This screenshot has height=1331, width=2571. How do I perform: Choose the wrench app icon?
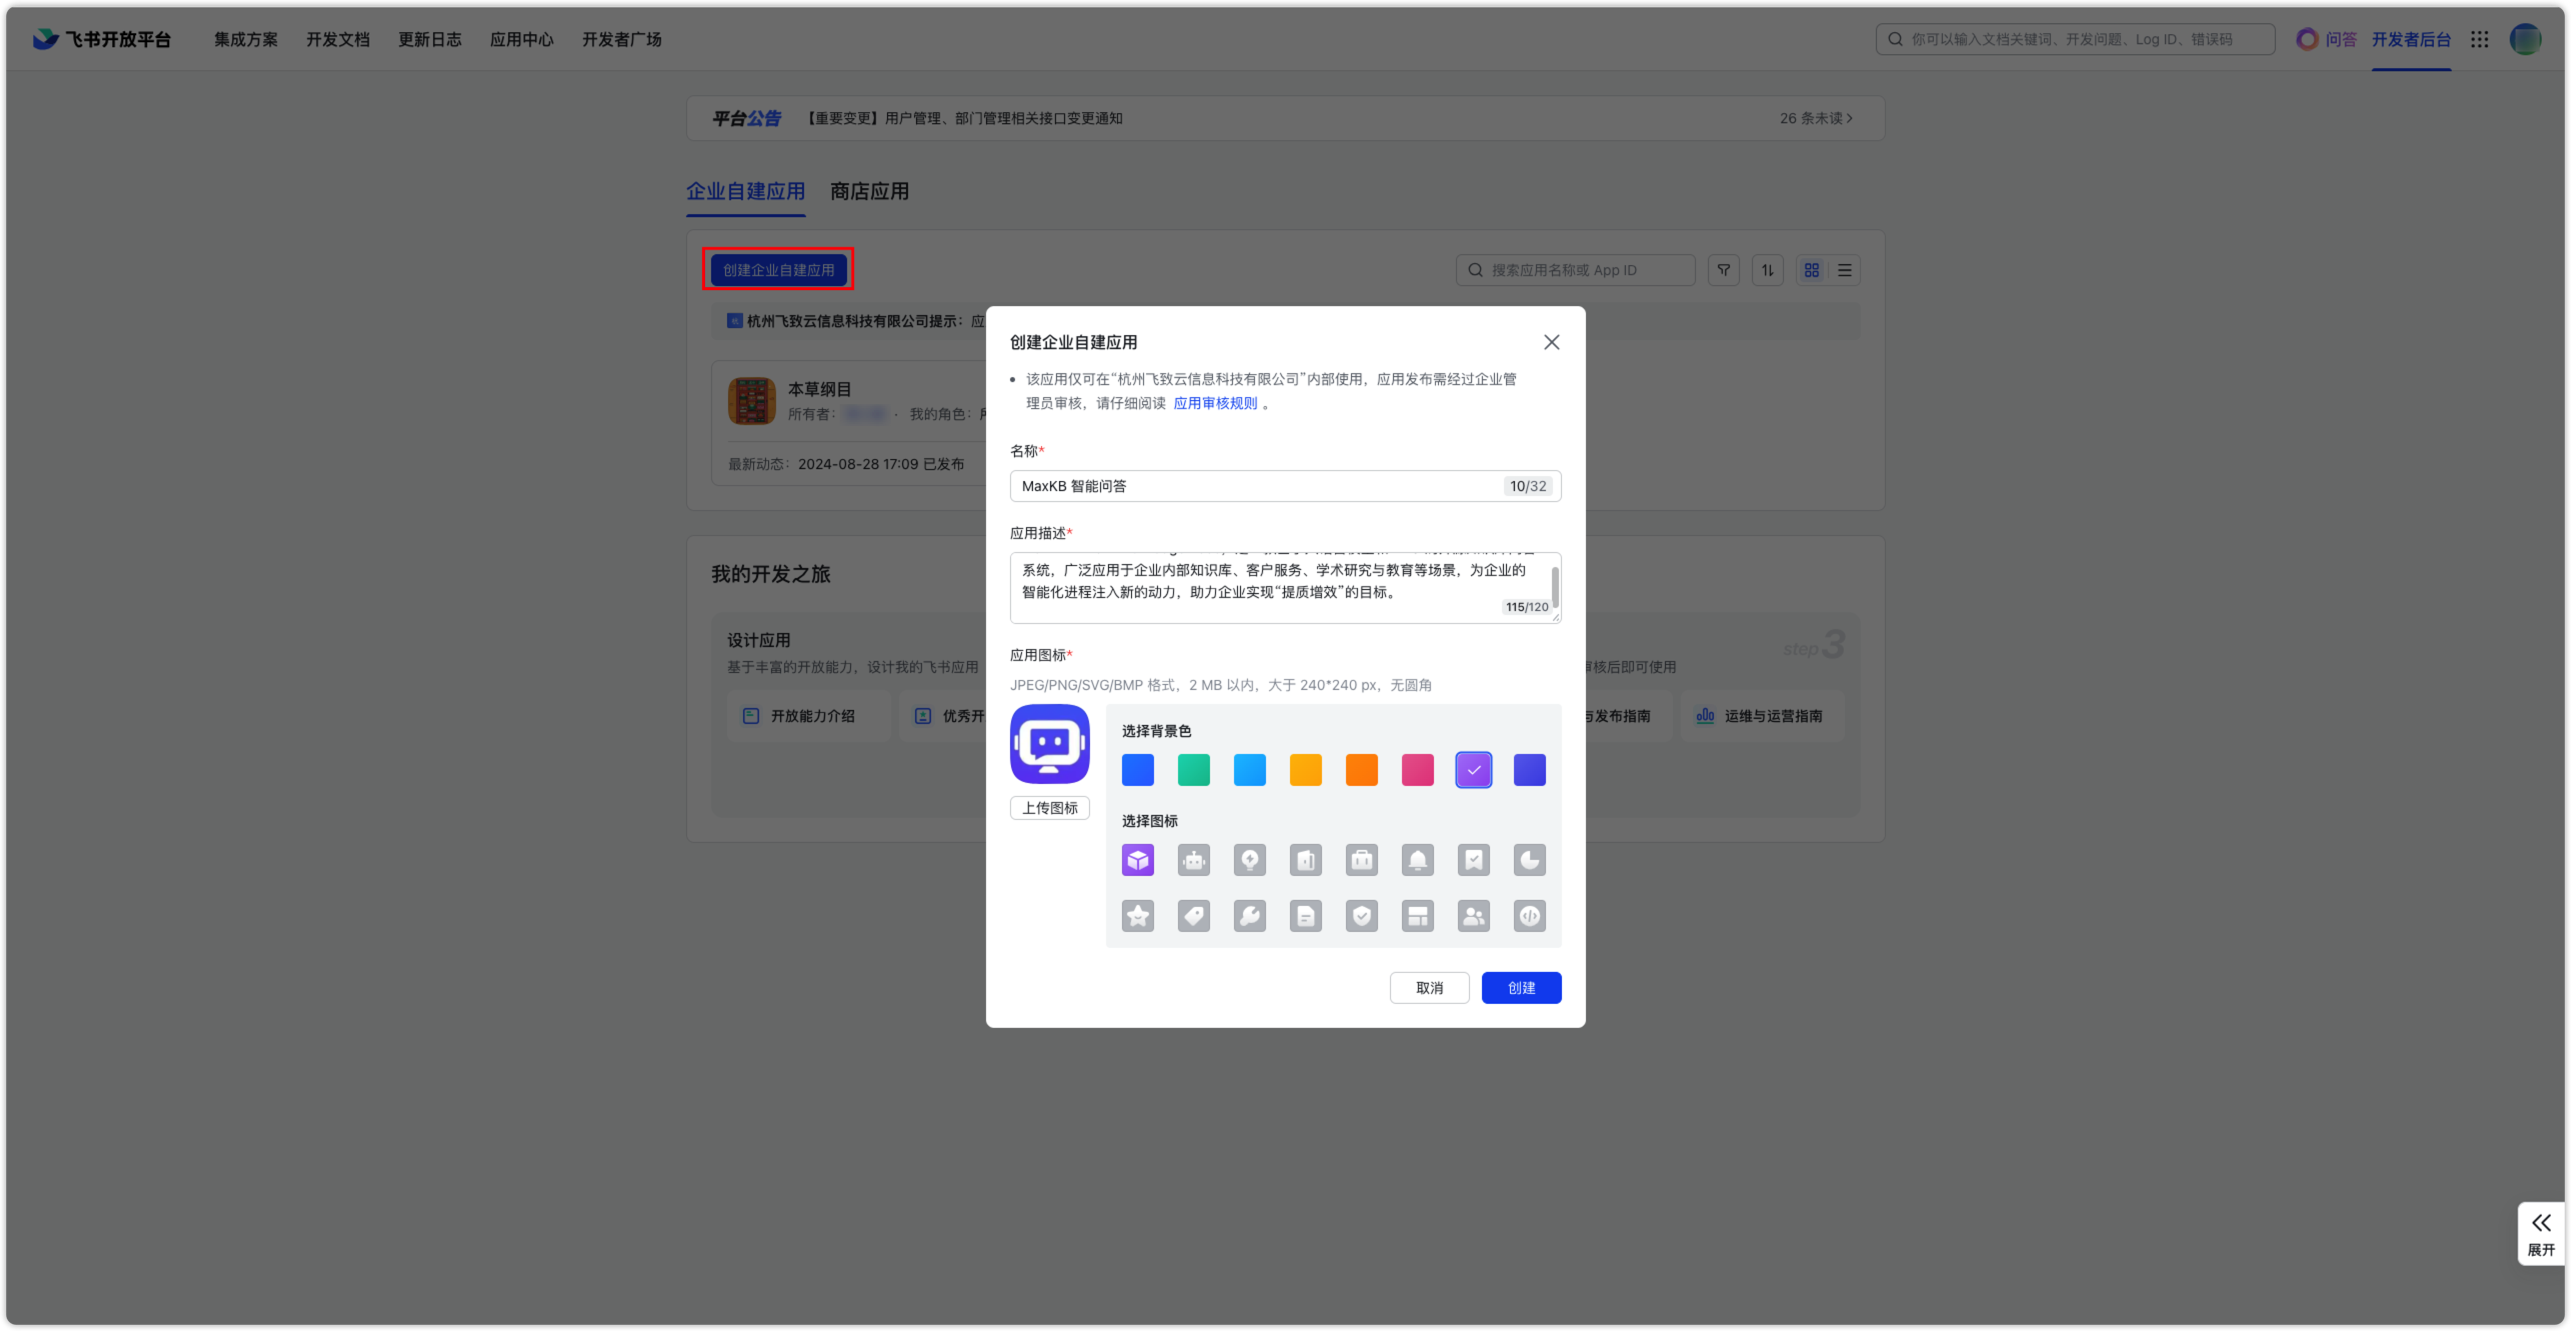pyautogui.click(x=1249, y=916)
